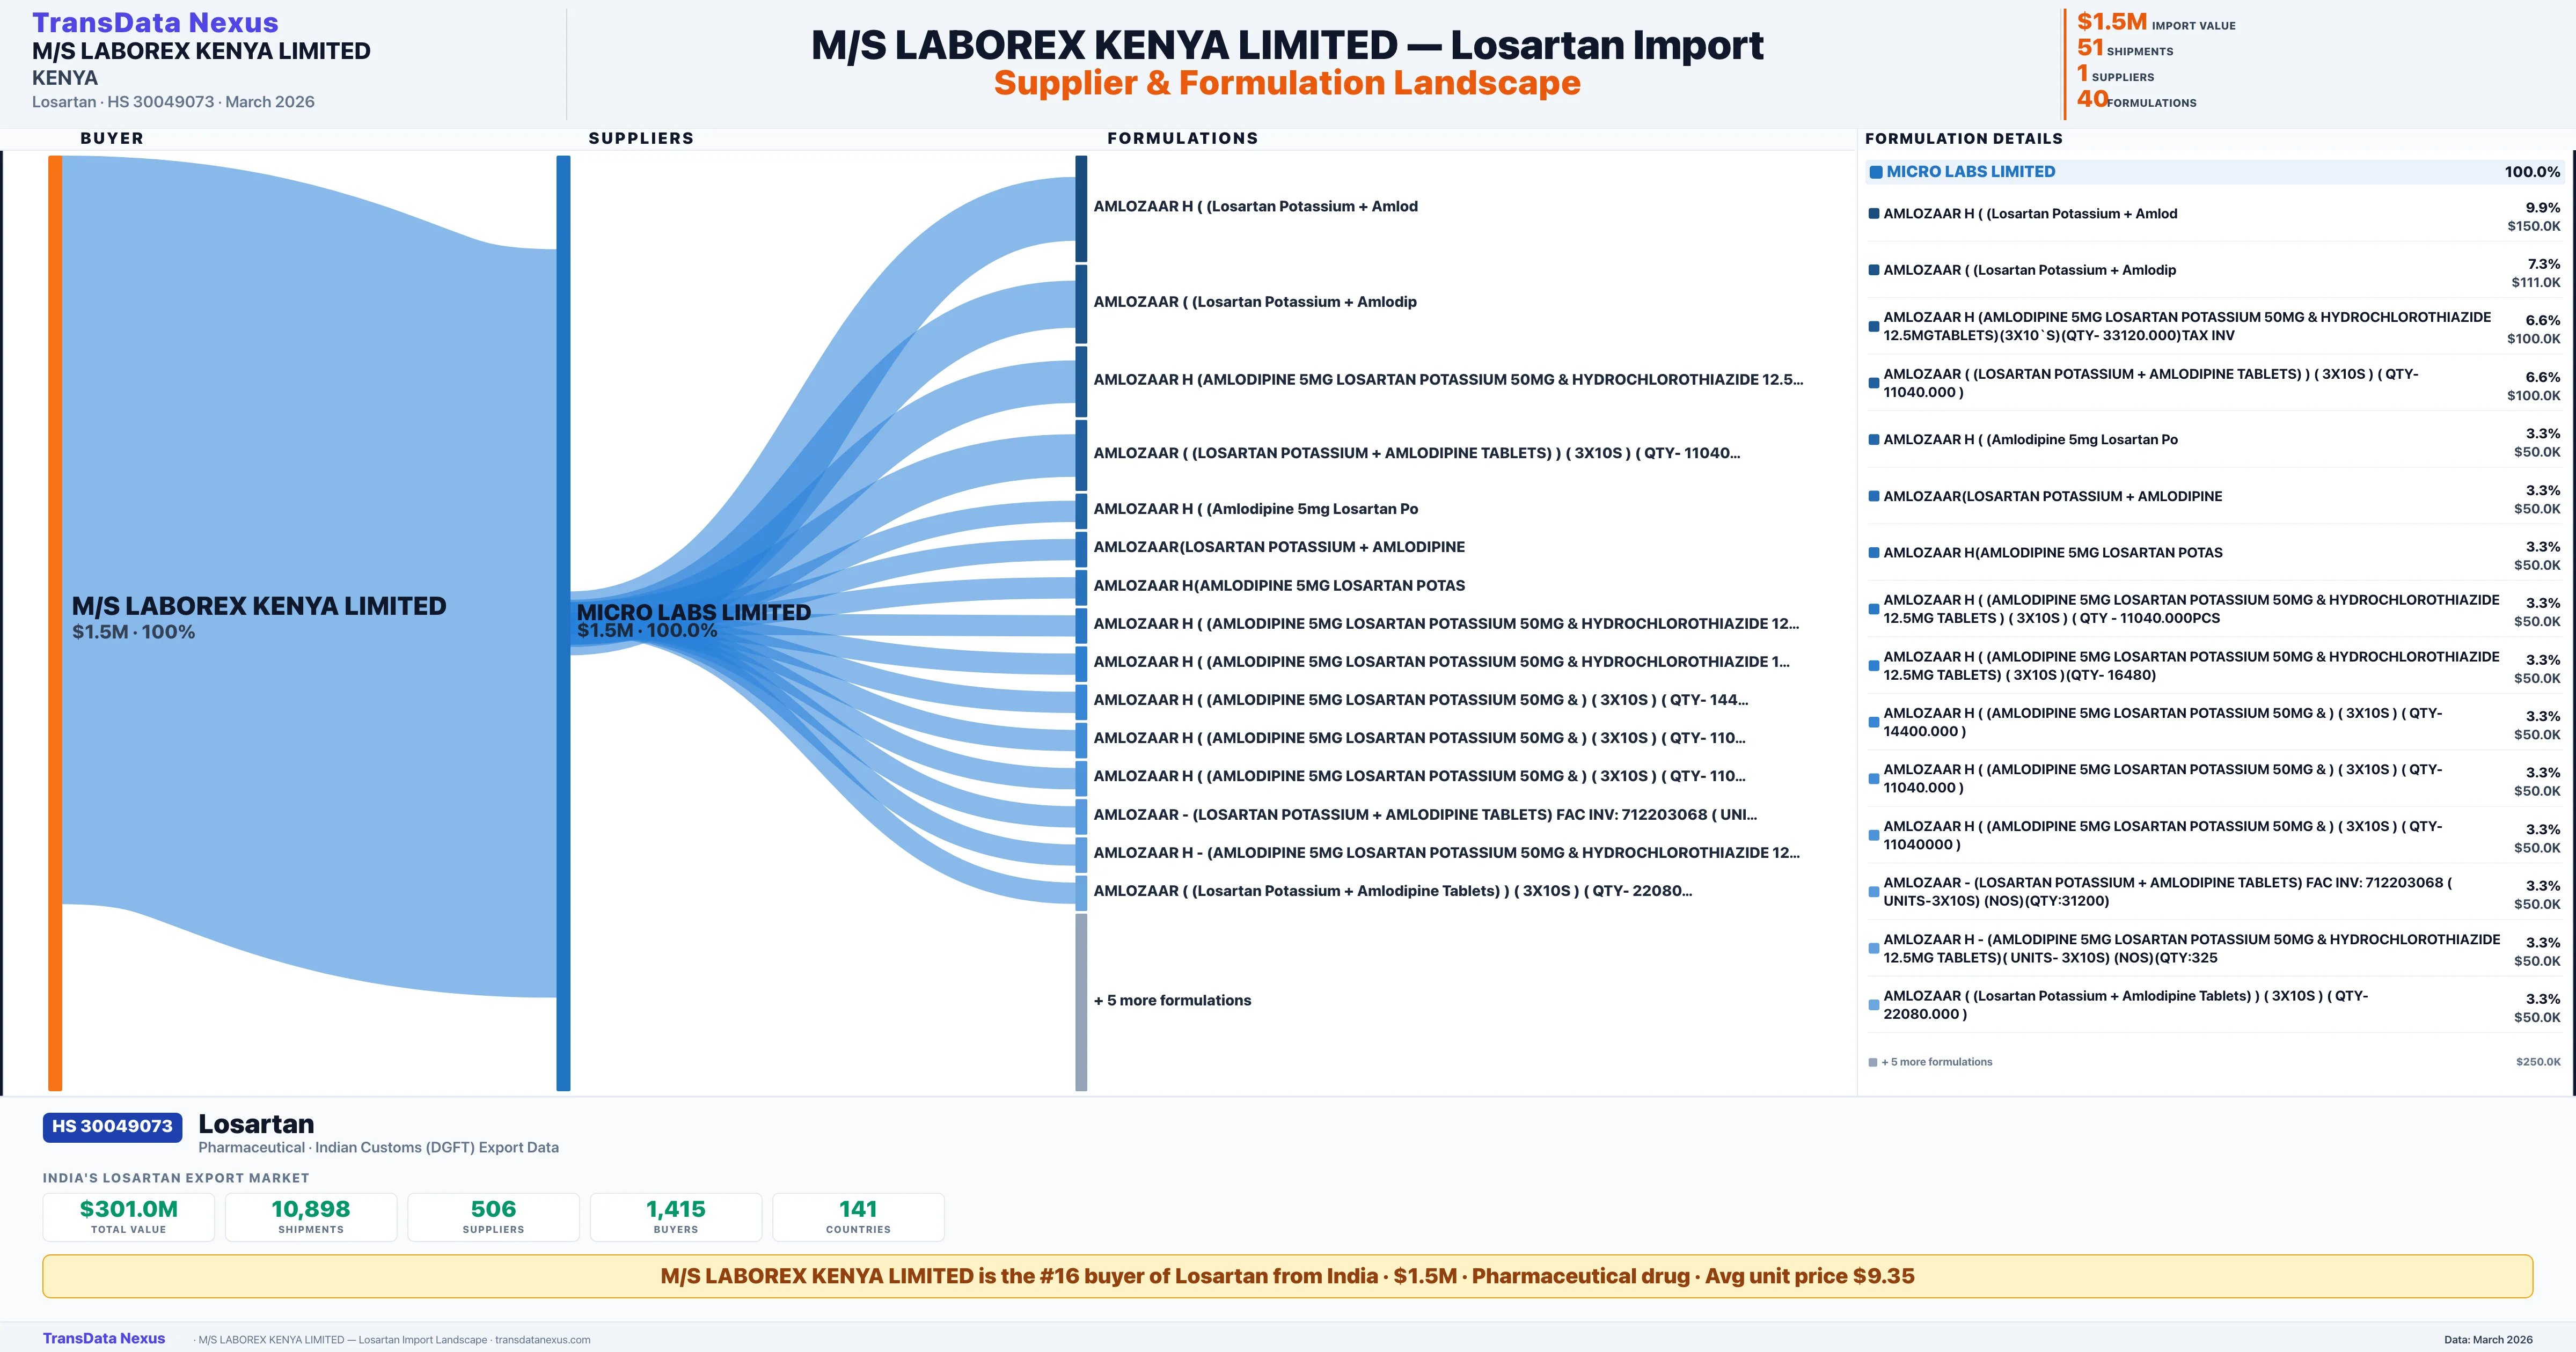Click the $111.0K AMLOZAAR detail swatch

coord(1874,270)
